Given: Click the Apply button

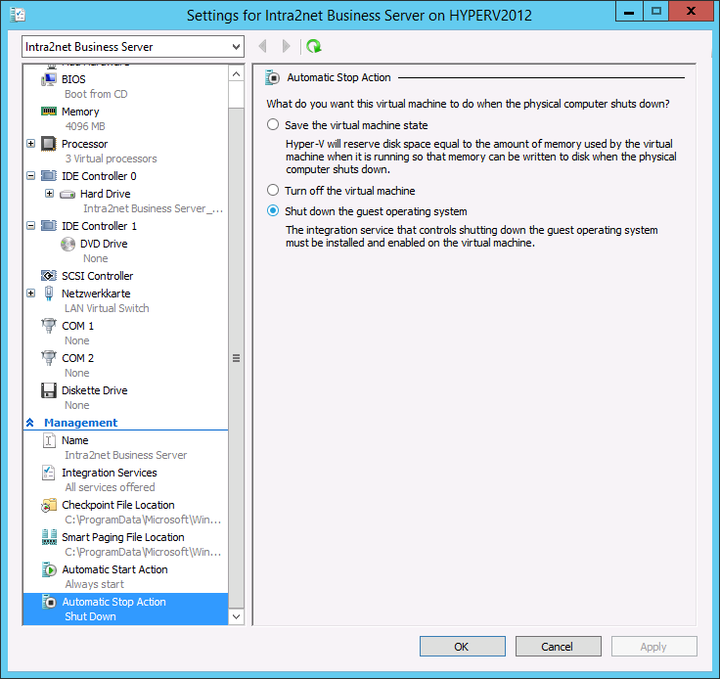Looking at the screenshot, I should tap(654, 646).
